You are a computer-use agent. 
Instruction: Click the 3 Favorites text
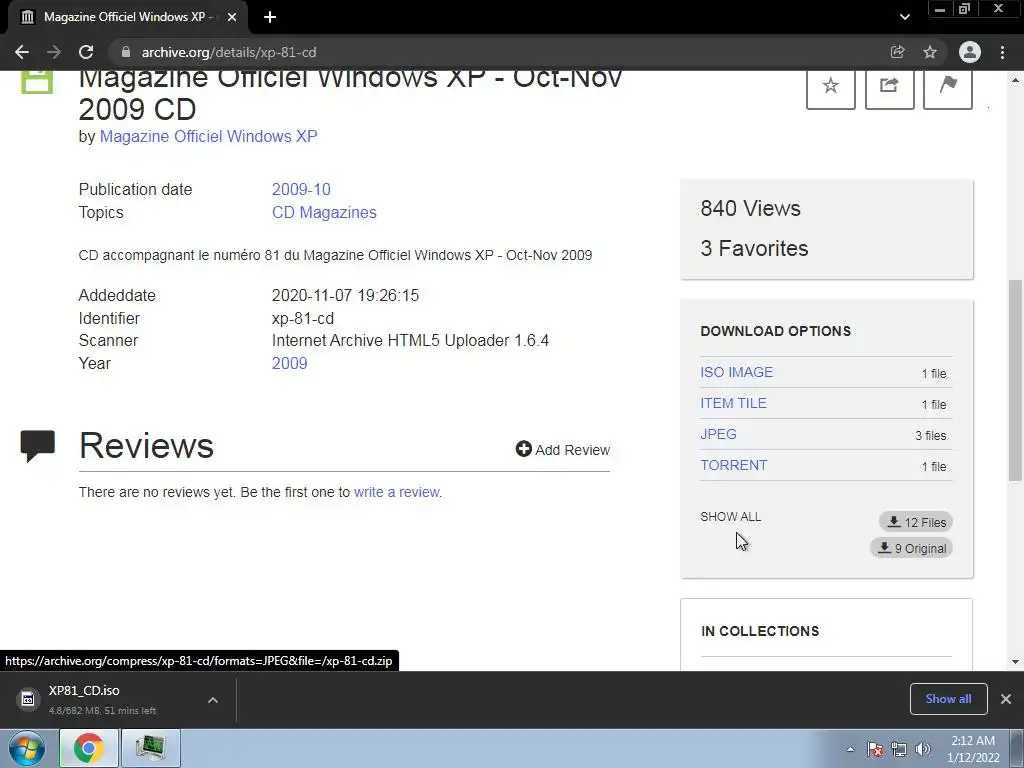(x=754, y=248)
